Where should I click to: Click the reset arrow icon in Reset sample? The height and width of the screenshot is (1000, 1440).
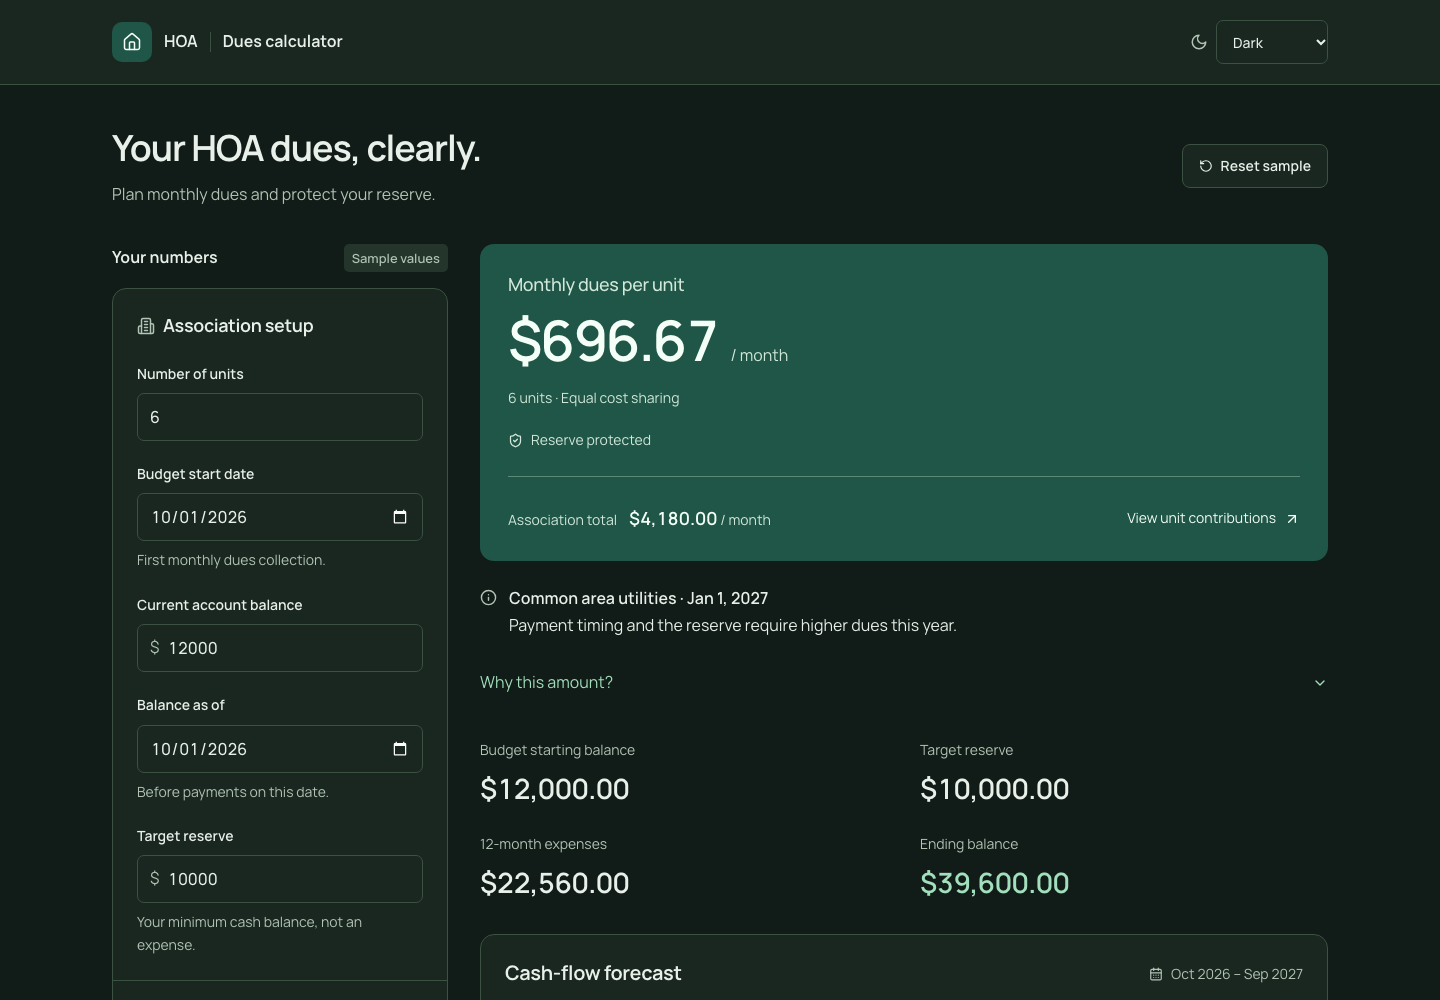click(x=1206, y=166)
